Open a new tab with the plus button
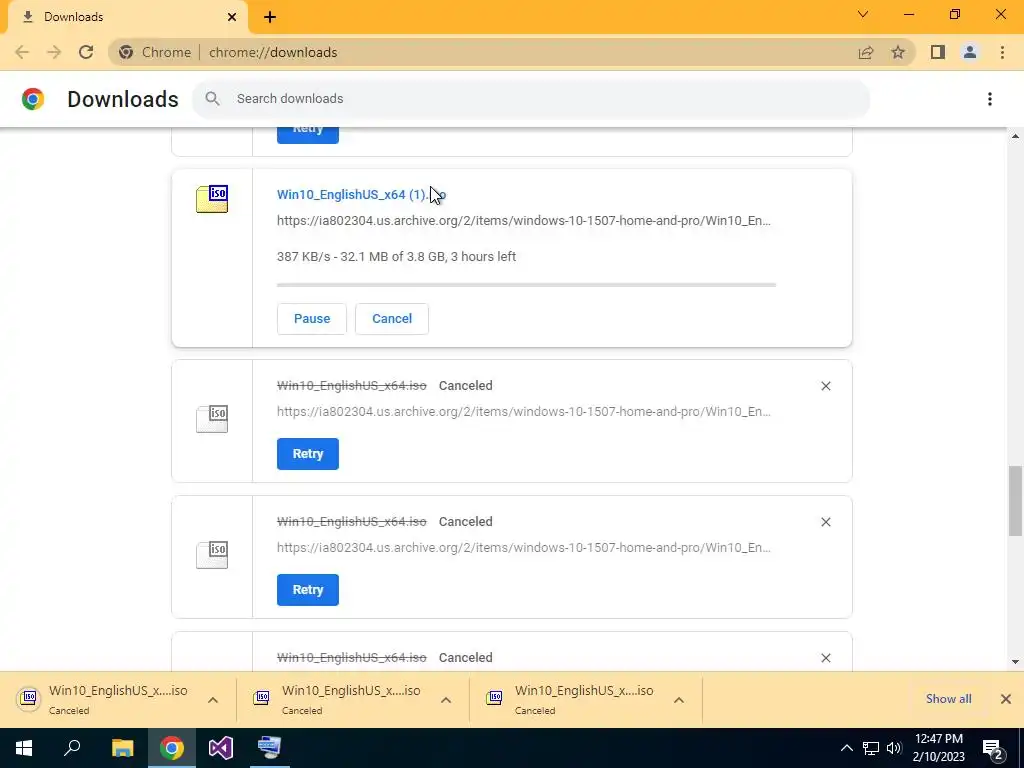The image size is (1024, 768). [x=270, y=17]
